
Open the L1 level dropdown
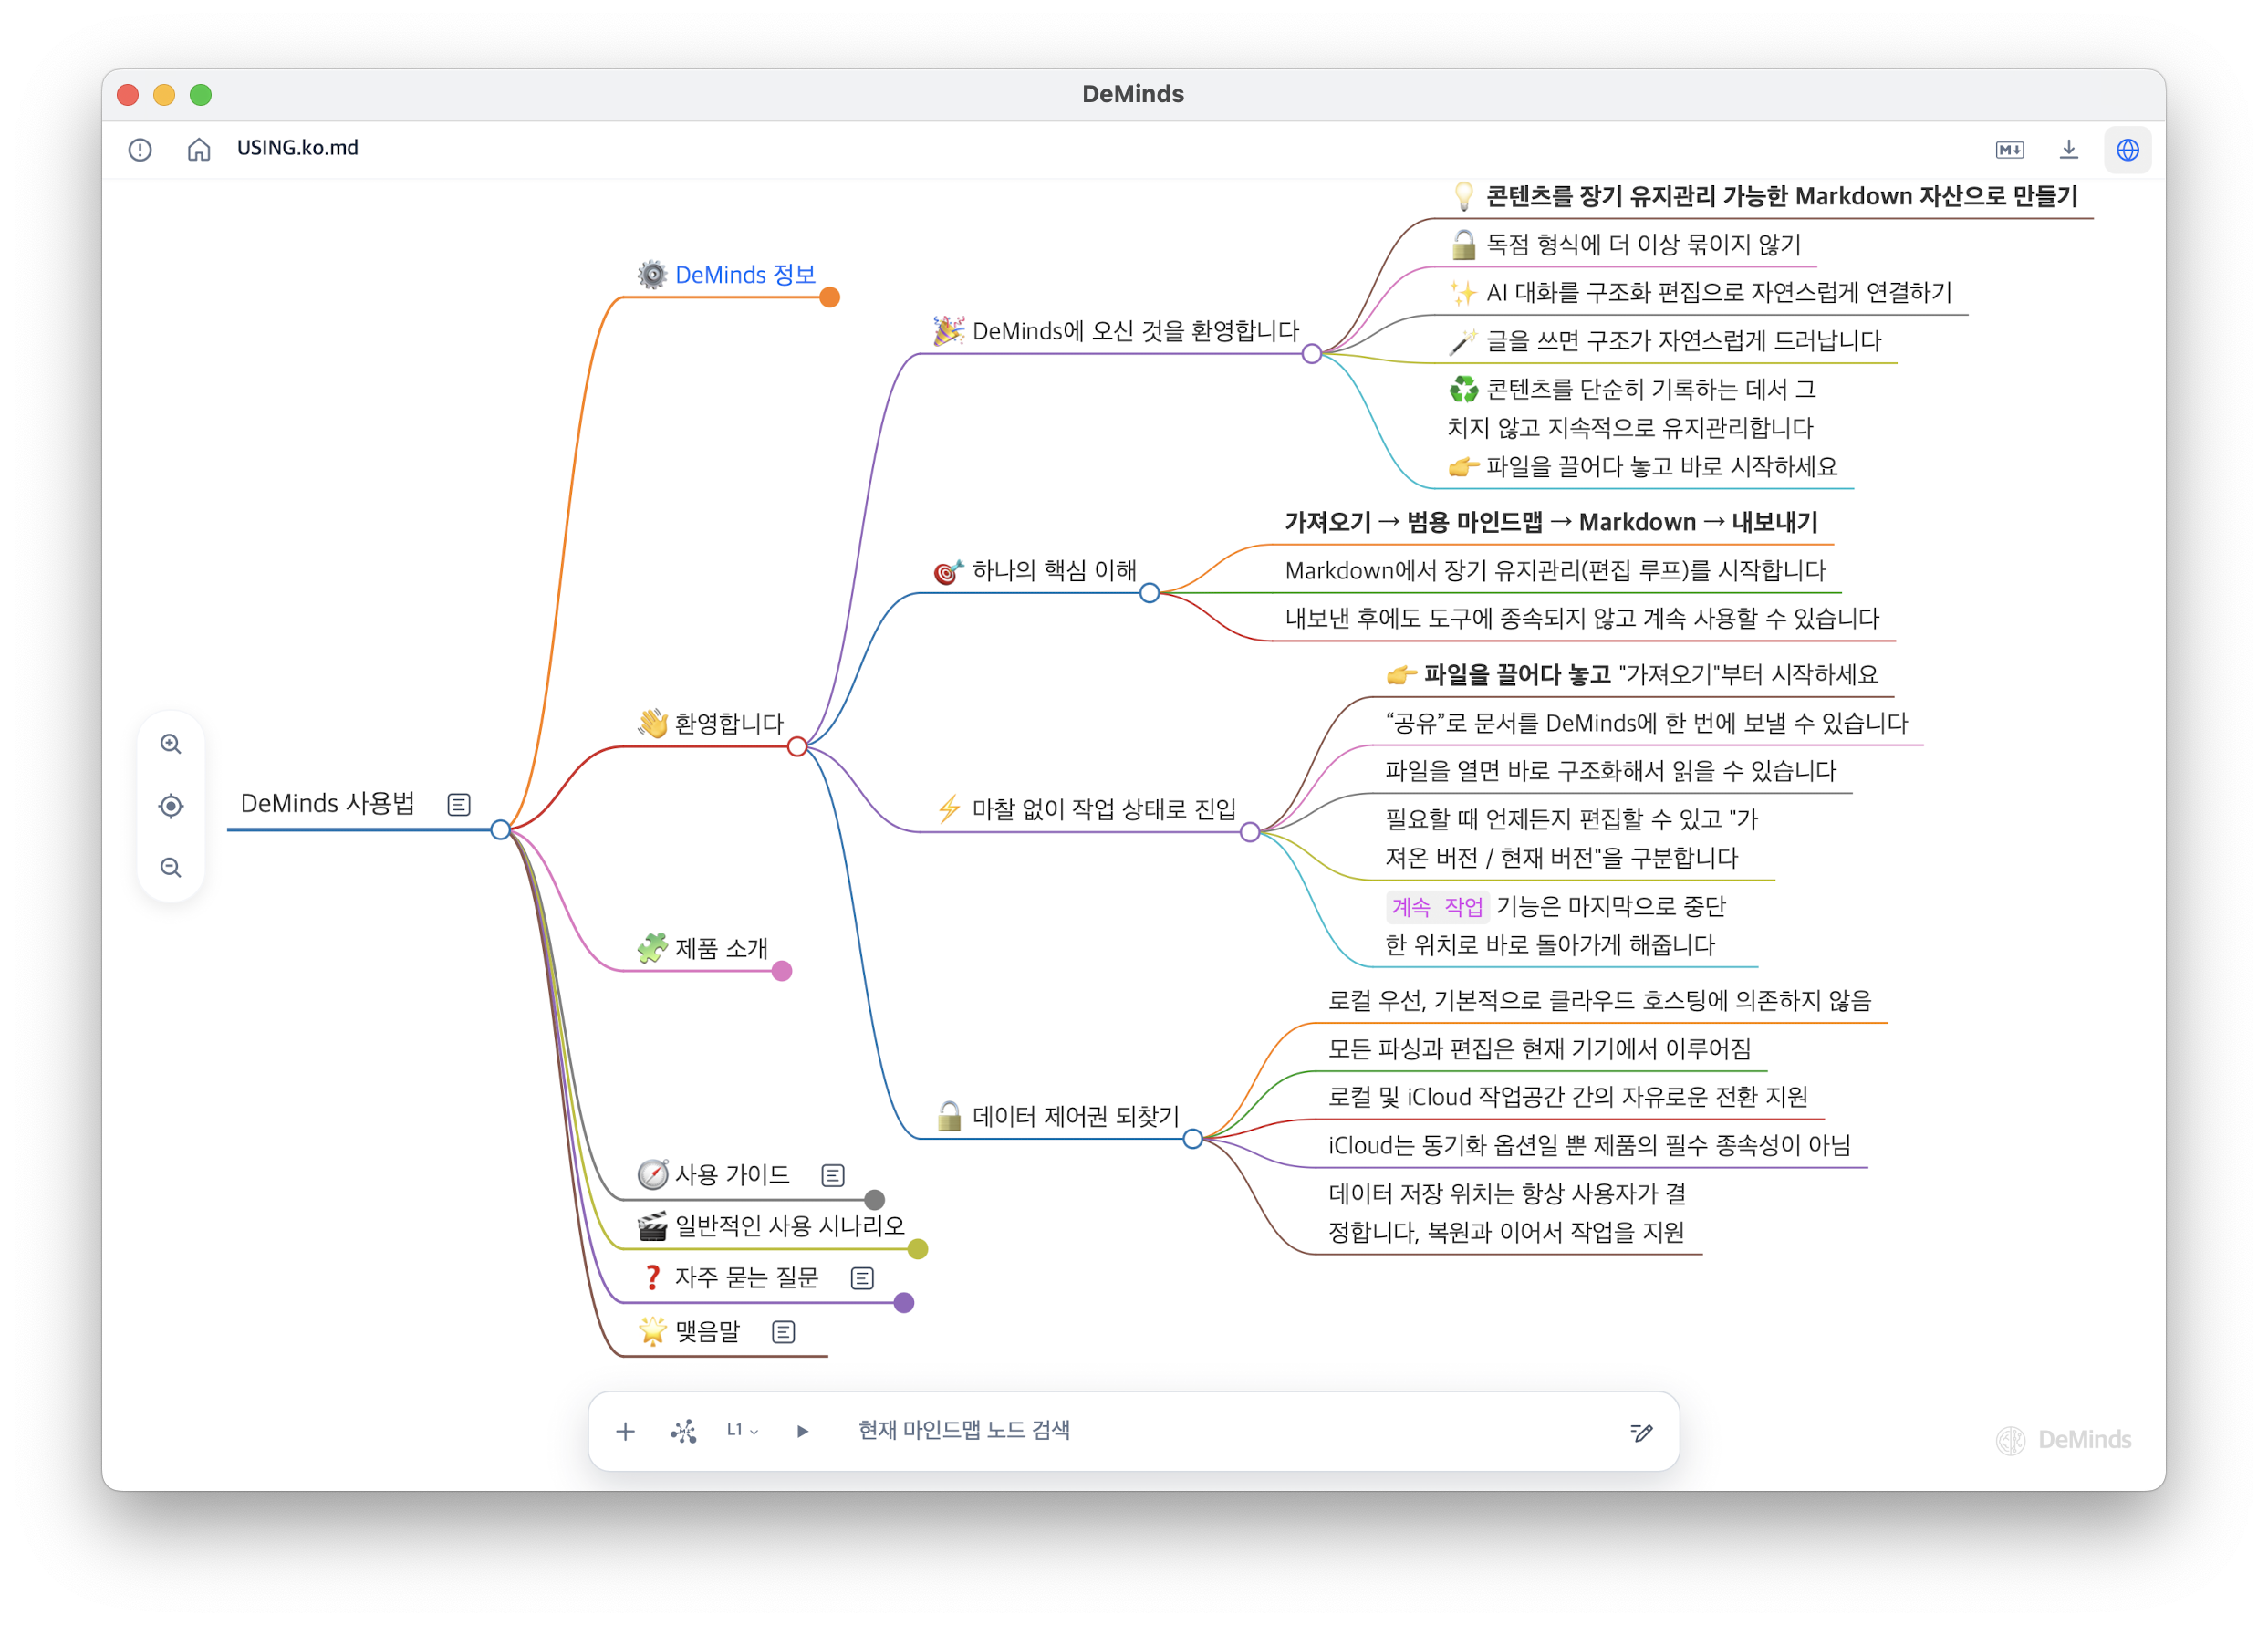pyautogui.click(x=742, y=1431)
